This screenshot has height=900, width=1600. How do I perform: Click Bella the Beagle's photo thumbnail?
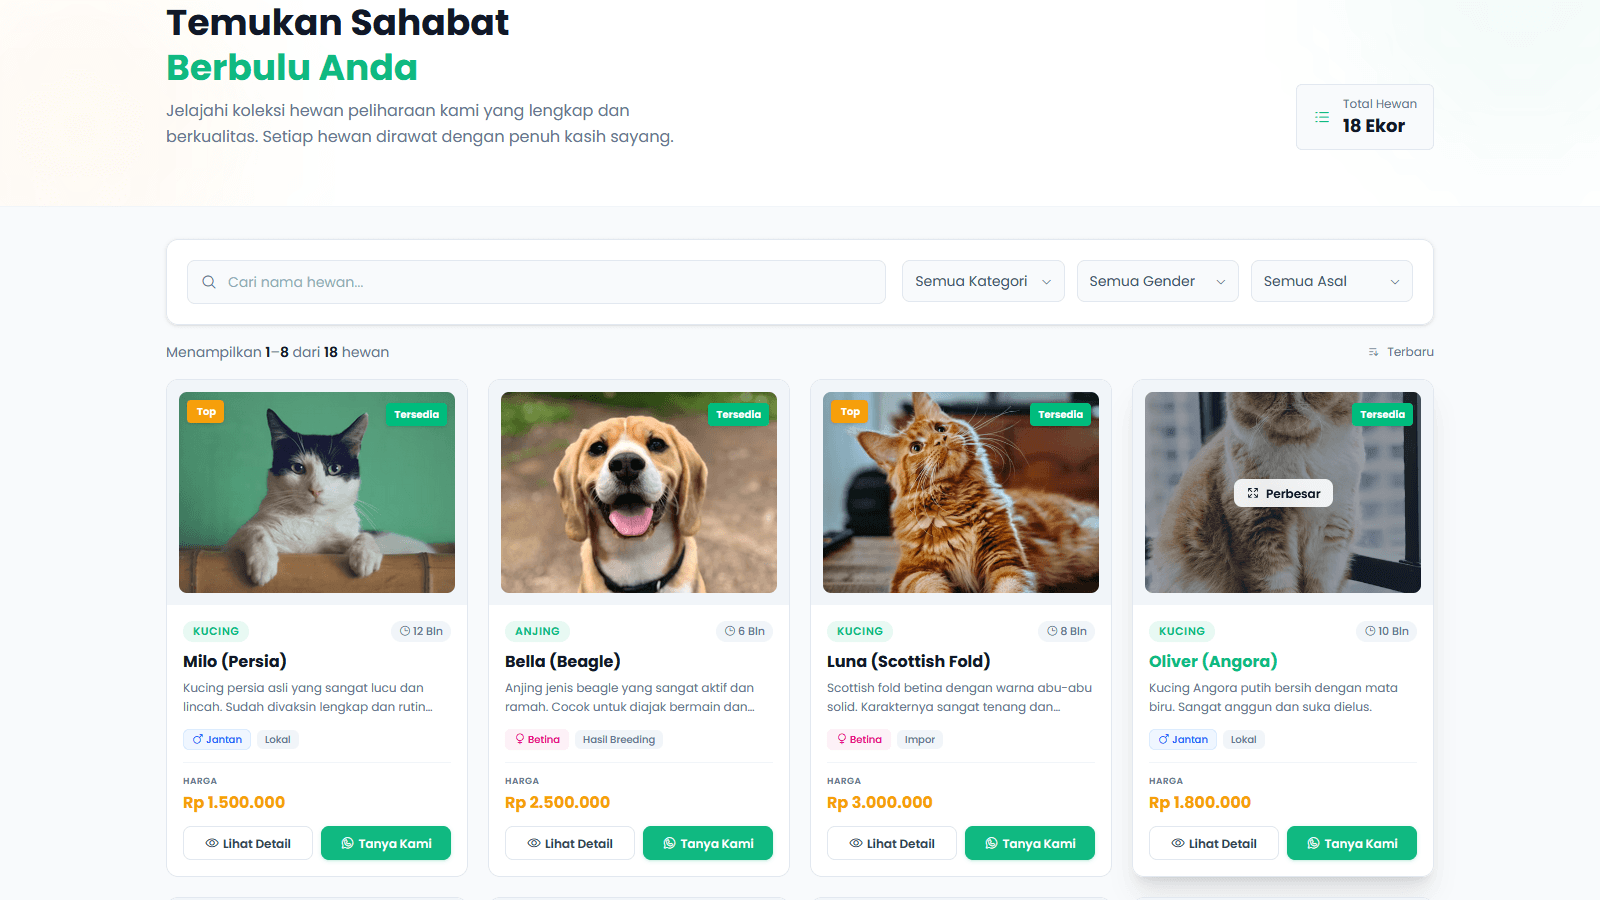(639, 492)
